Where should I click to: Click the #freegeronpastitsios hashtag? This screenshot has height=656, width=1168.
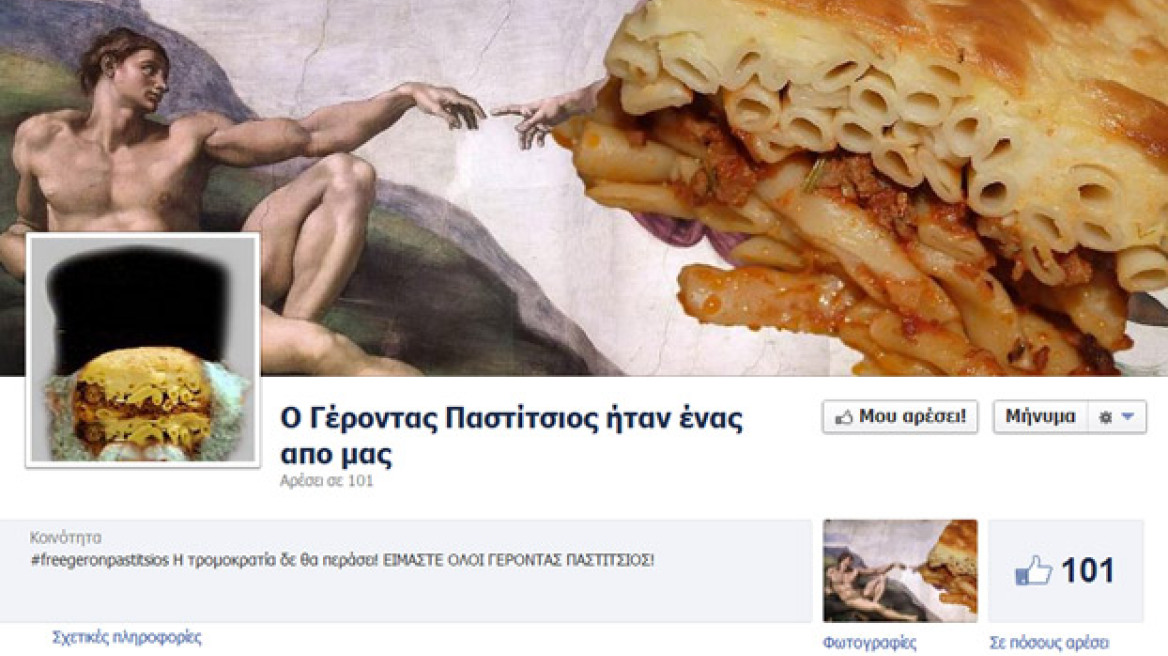[100, 560]
